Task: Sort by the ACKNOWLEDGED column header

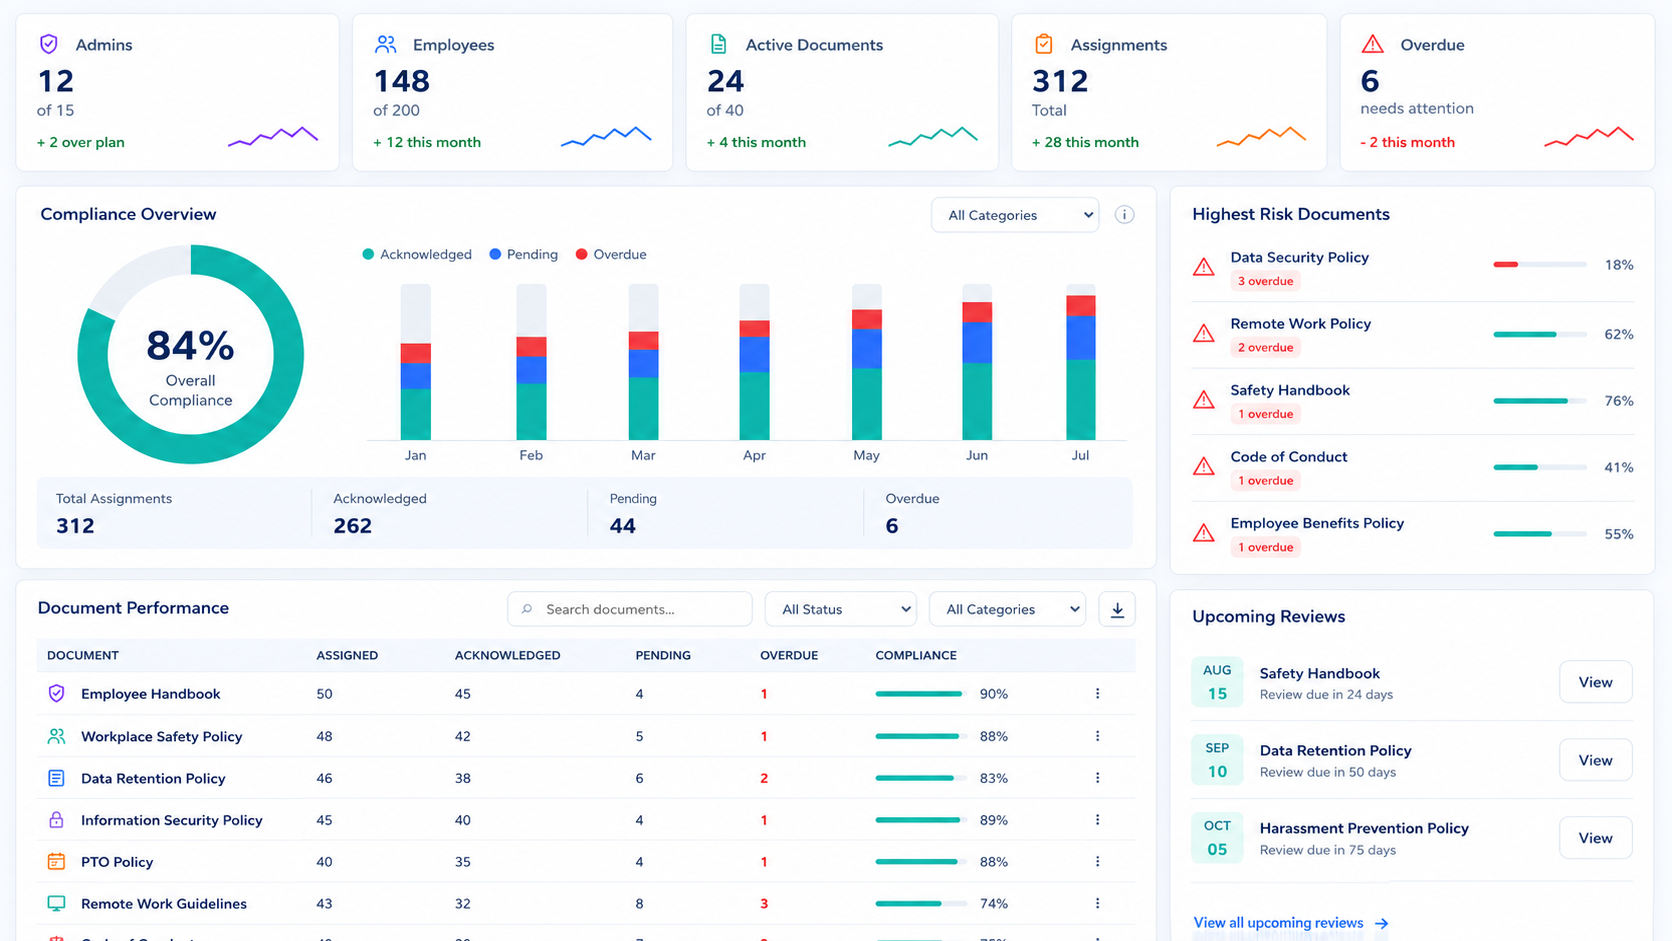Action: click(x=507, y=655)
